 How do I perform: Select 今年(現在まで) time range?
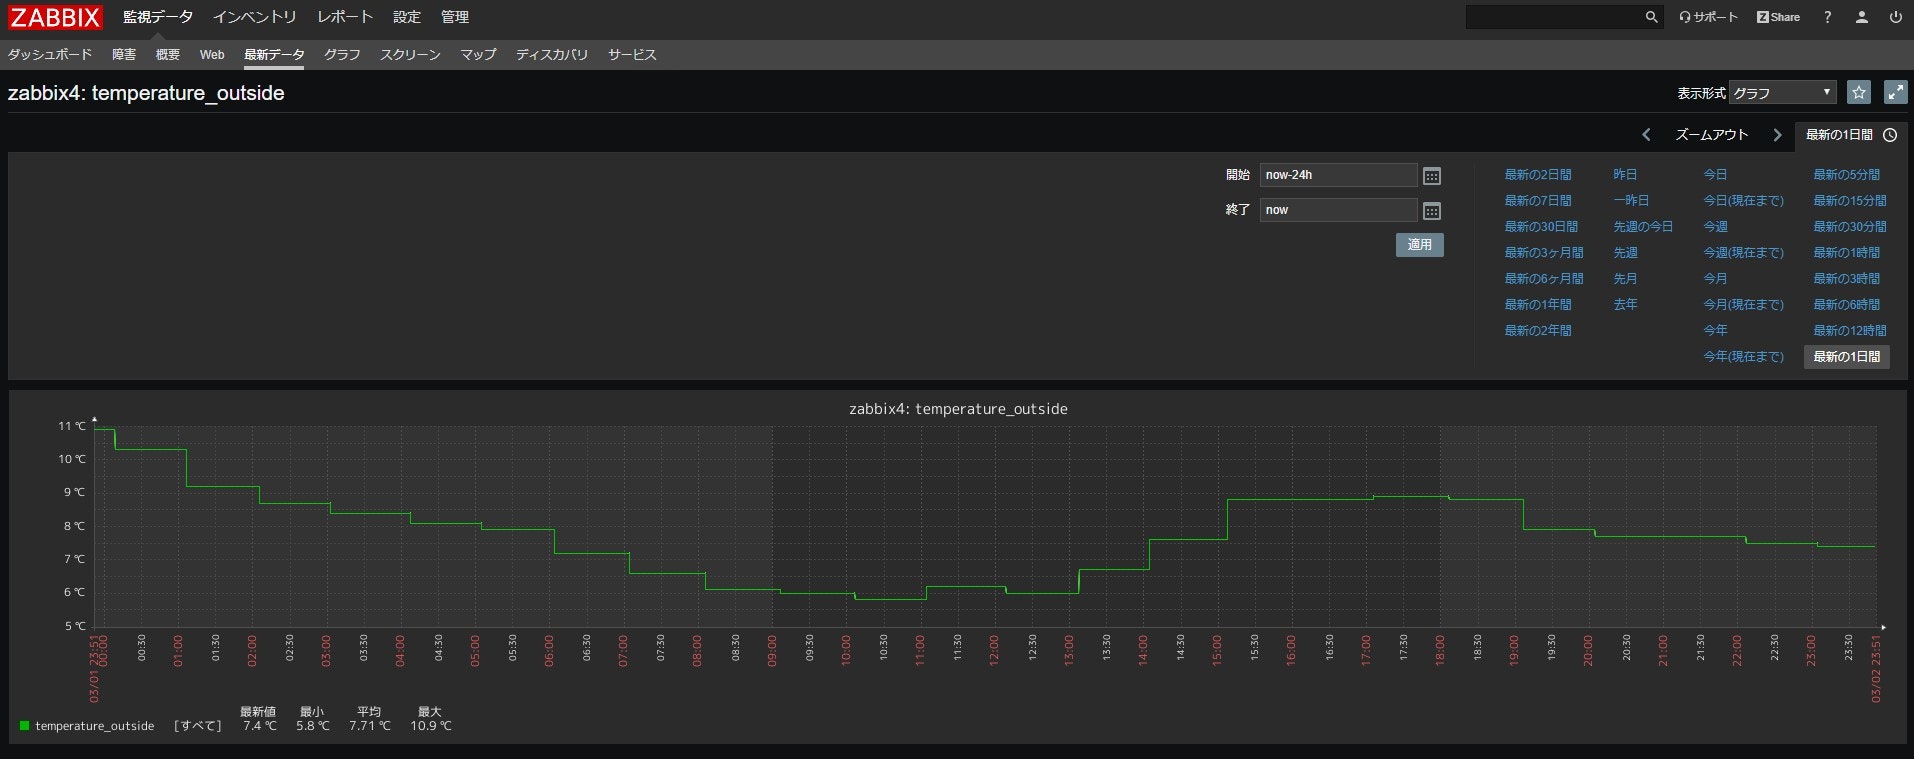pos(1743,357)
